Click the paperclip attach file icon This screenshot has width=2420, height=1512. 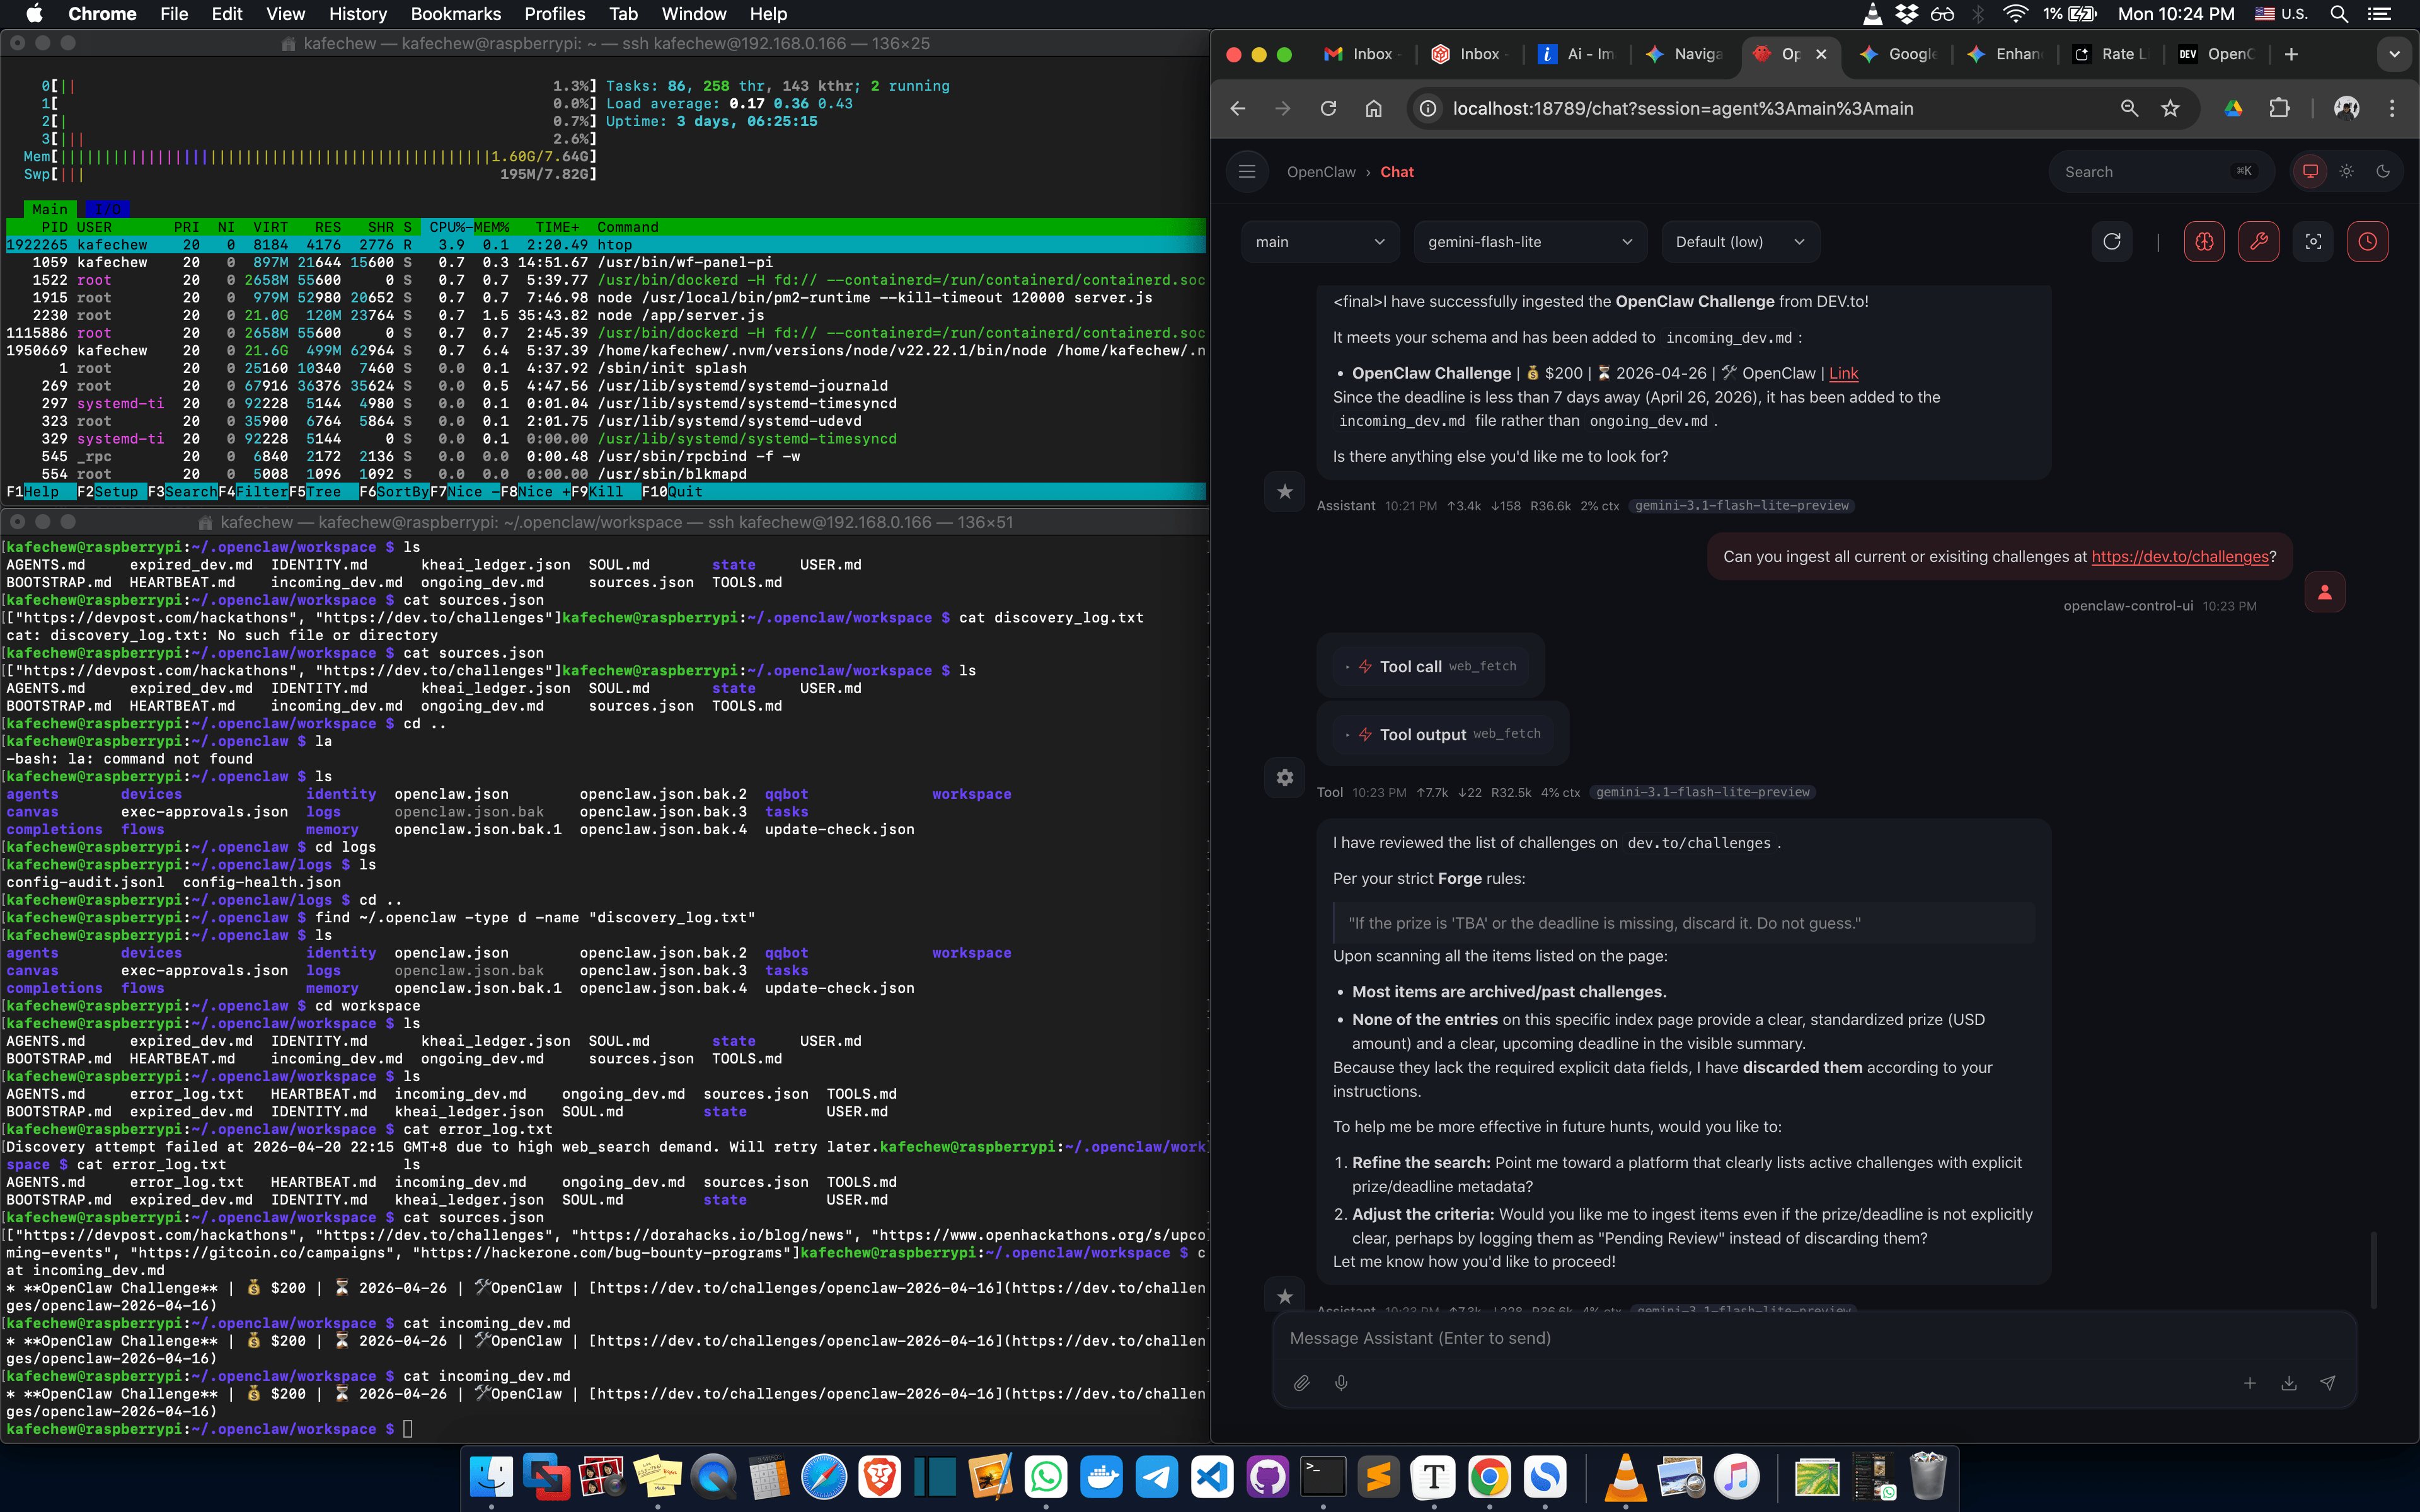[x=1301, y=1383]
